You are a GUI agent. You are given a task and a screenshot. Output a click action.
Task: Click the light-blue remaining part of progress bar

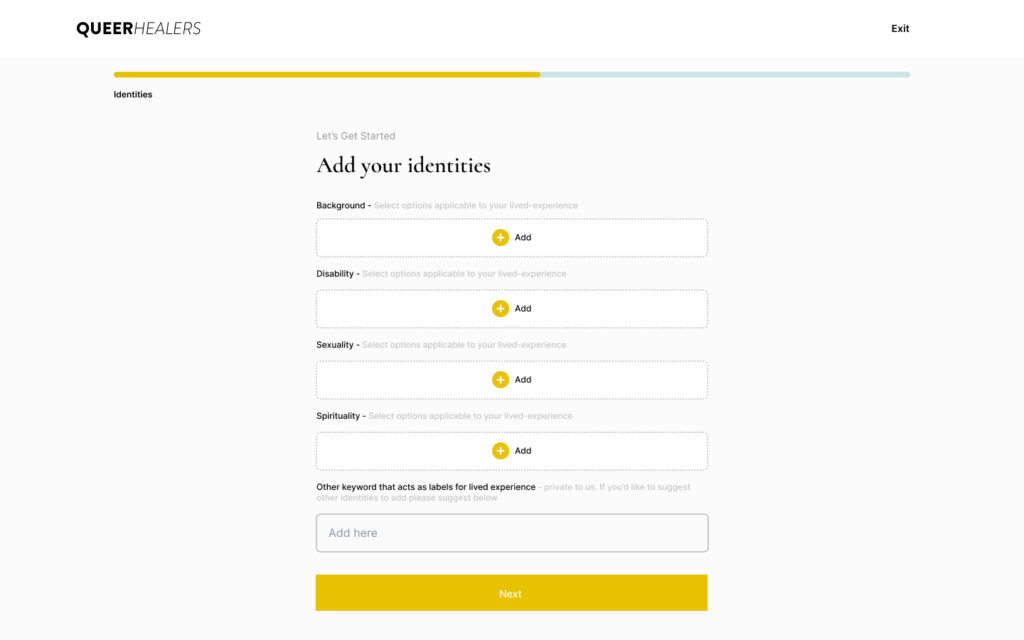[x=725, y=74]
